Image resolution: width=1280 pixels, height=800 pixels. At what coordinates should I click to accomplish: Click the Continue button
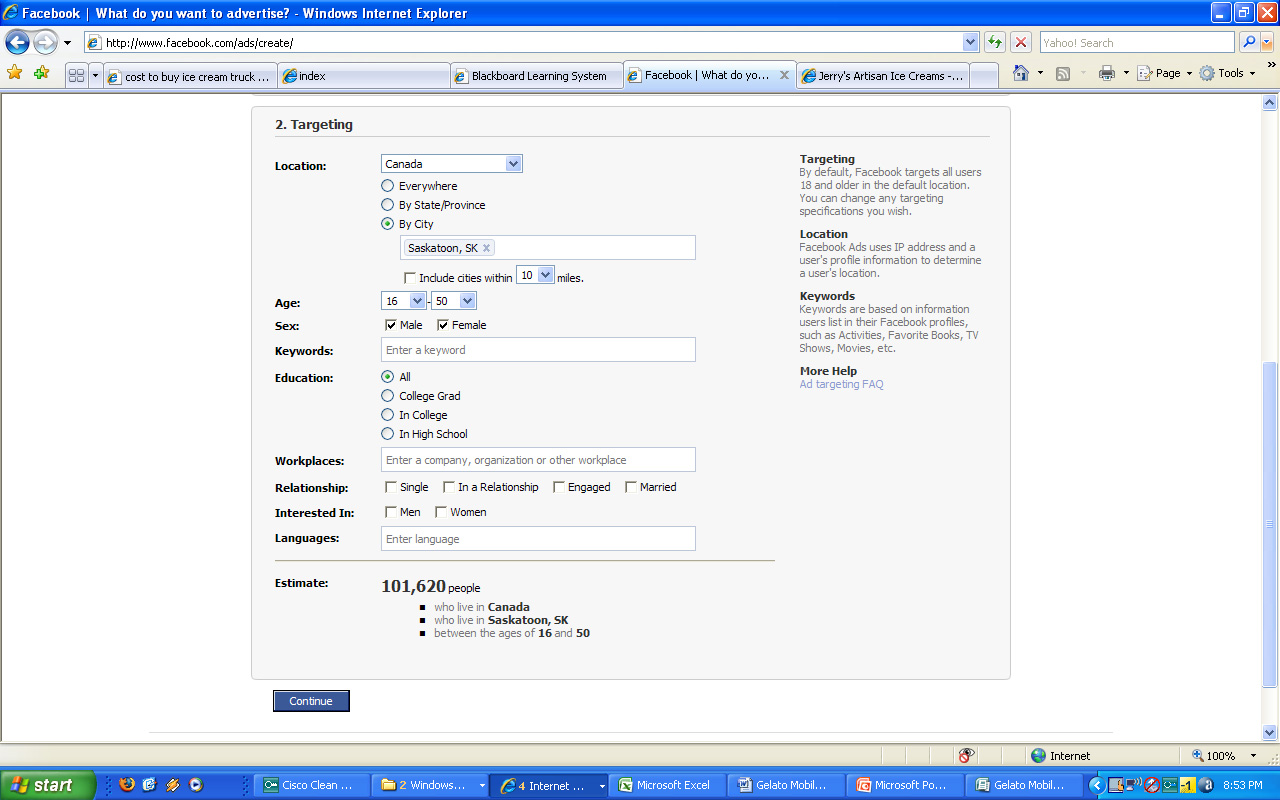pos(311,701)
